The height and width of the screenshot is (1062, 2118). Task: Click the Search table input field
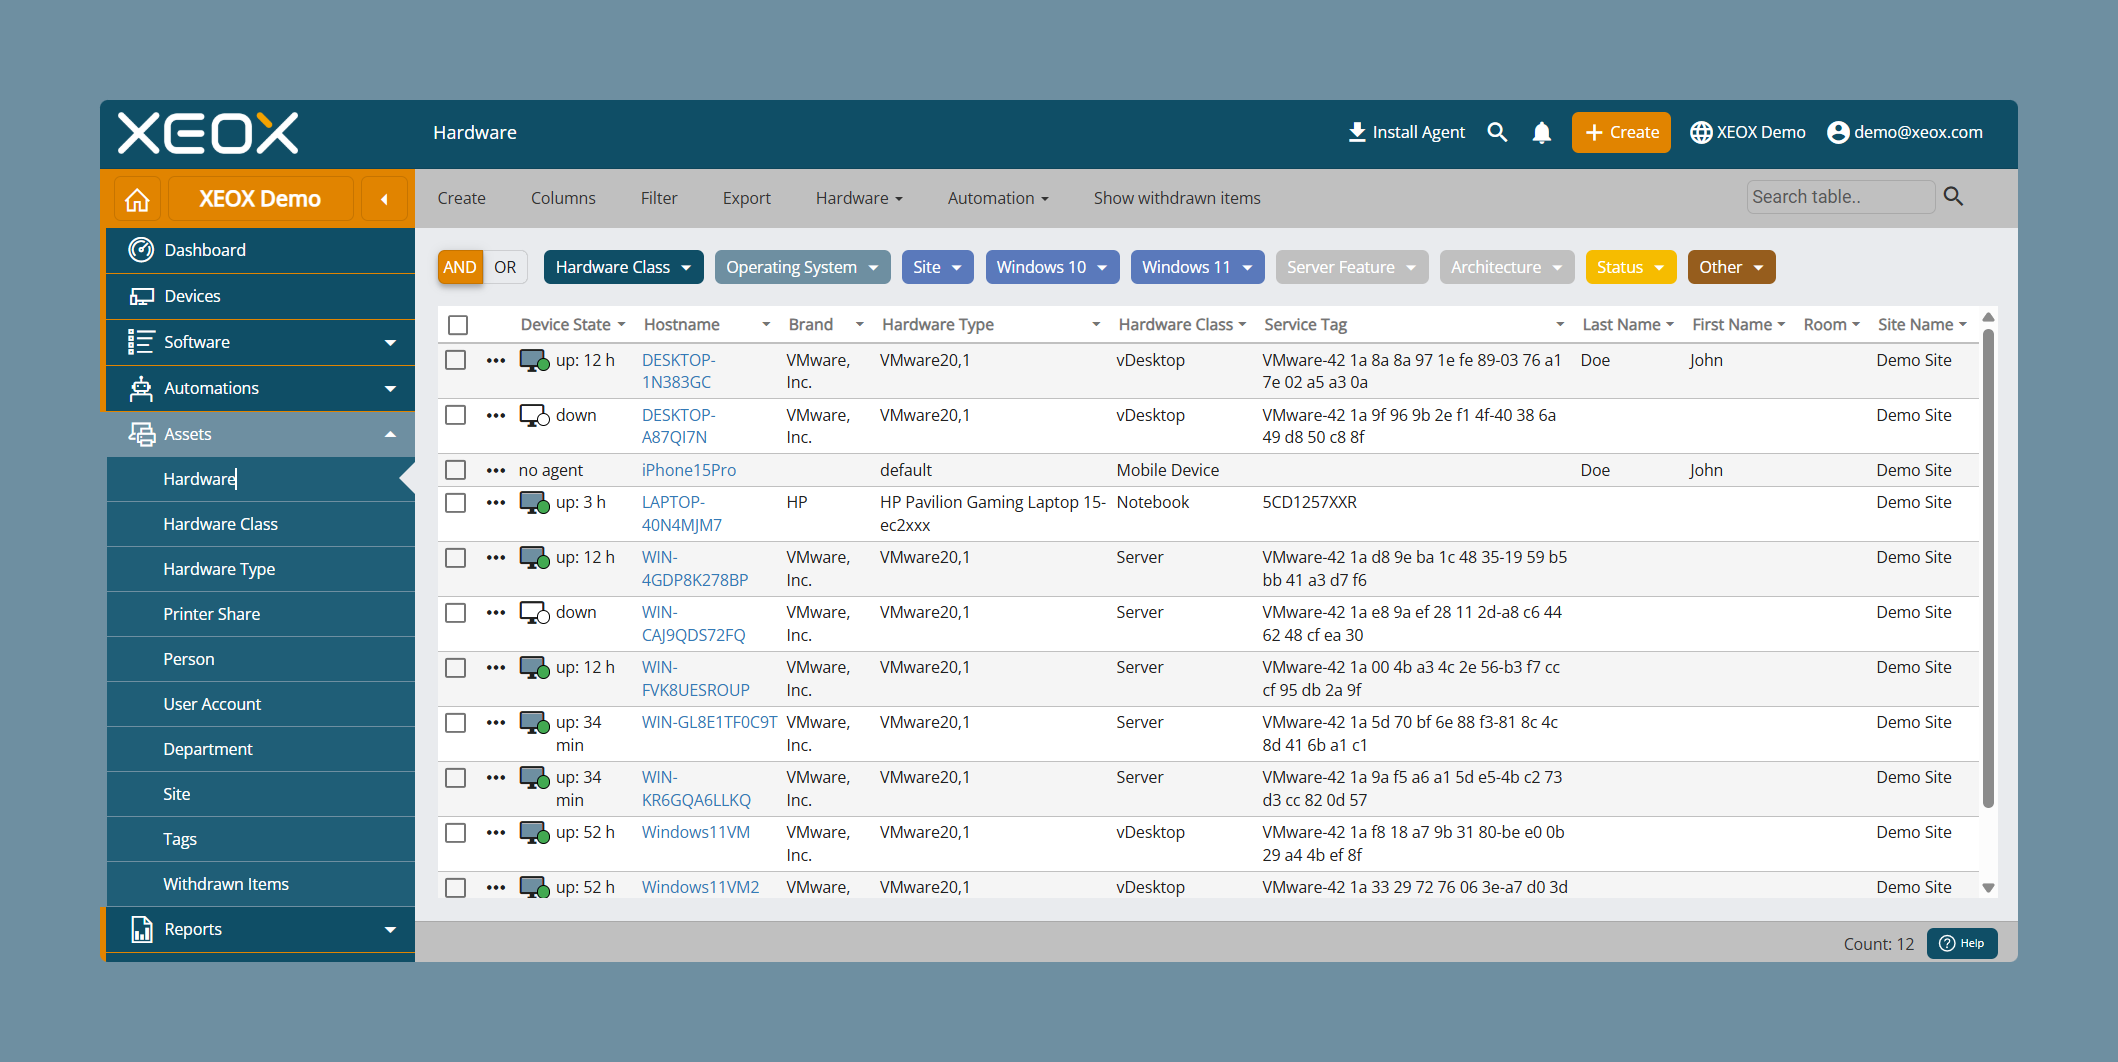click(x=1840, y=197)
